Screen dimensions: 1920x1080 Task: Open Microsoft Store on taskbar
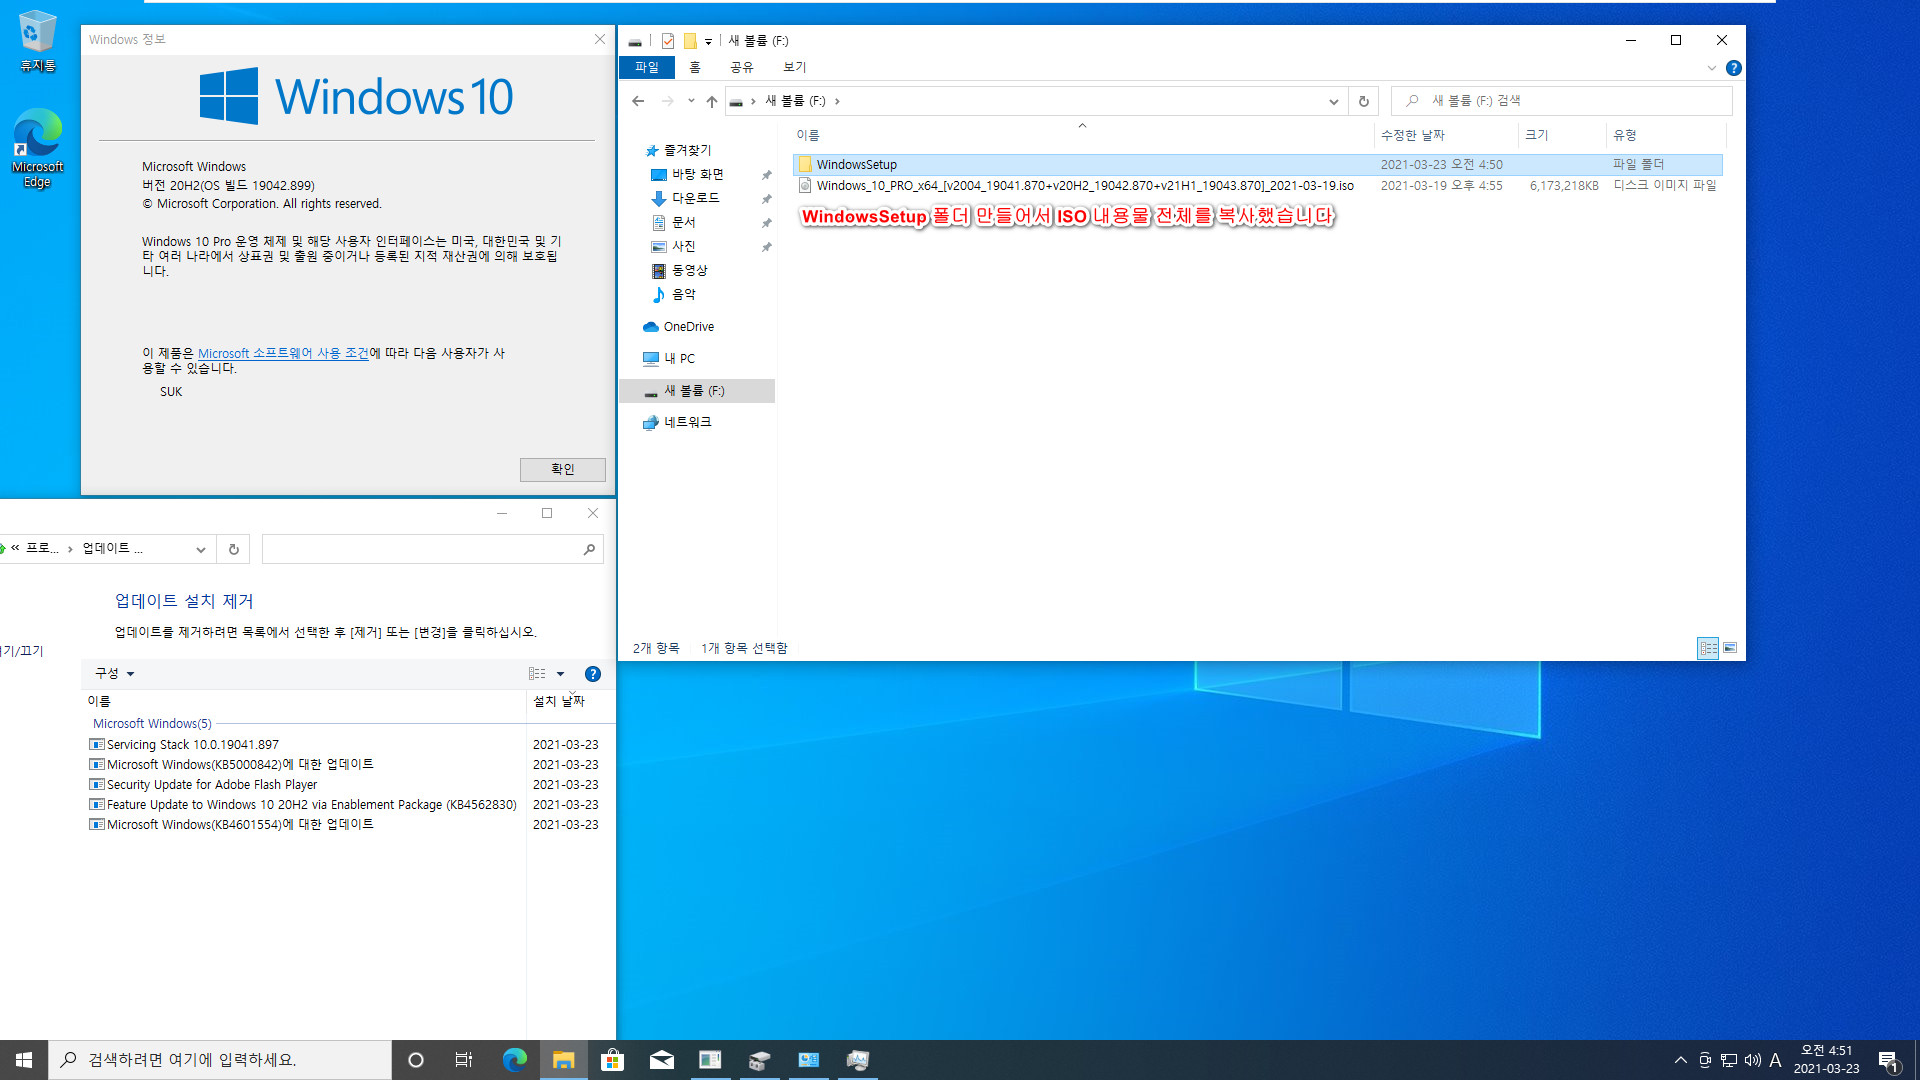612,1060
